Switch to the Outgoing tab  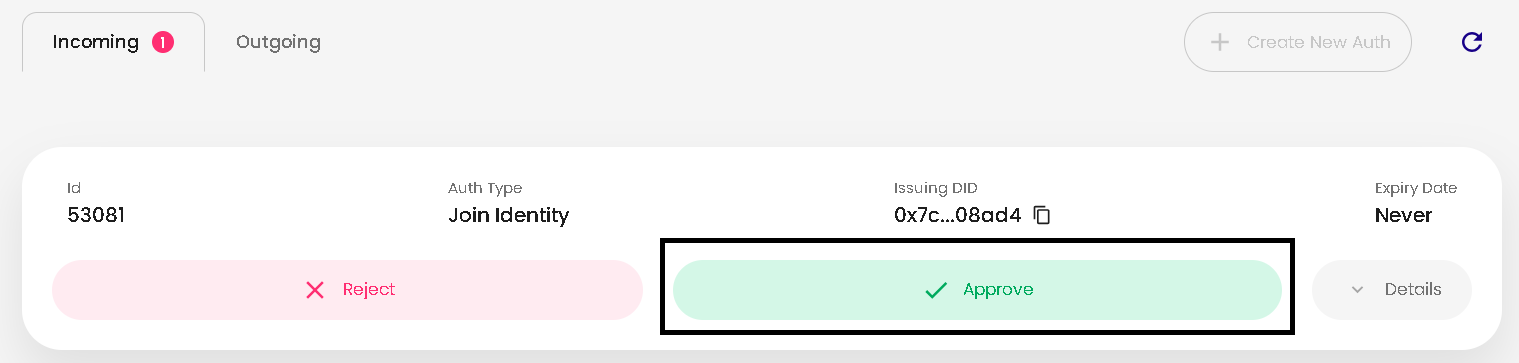click(x=278, y=42)
